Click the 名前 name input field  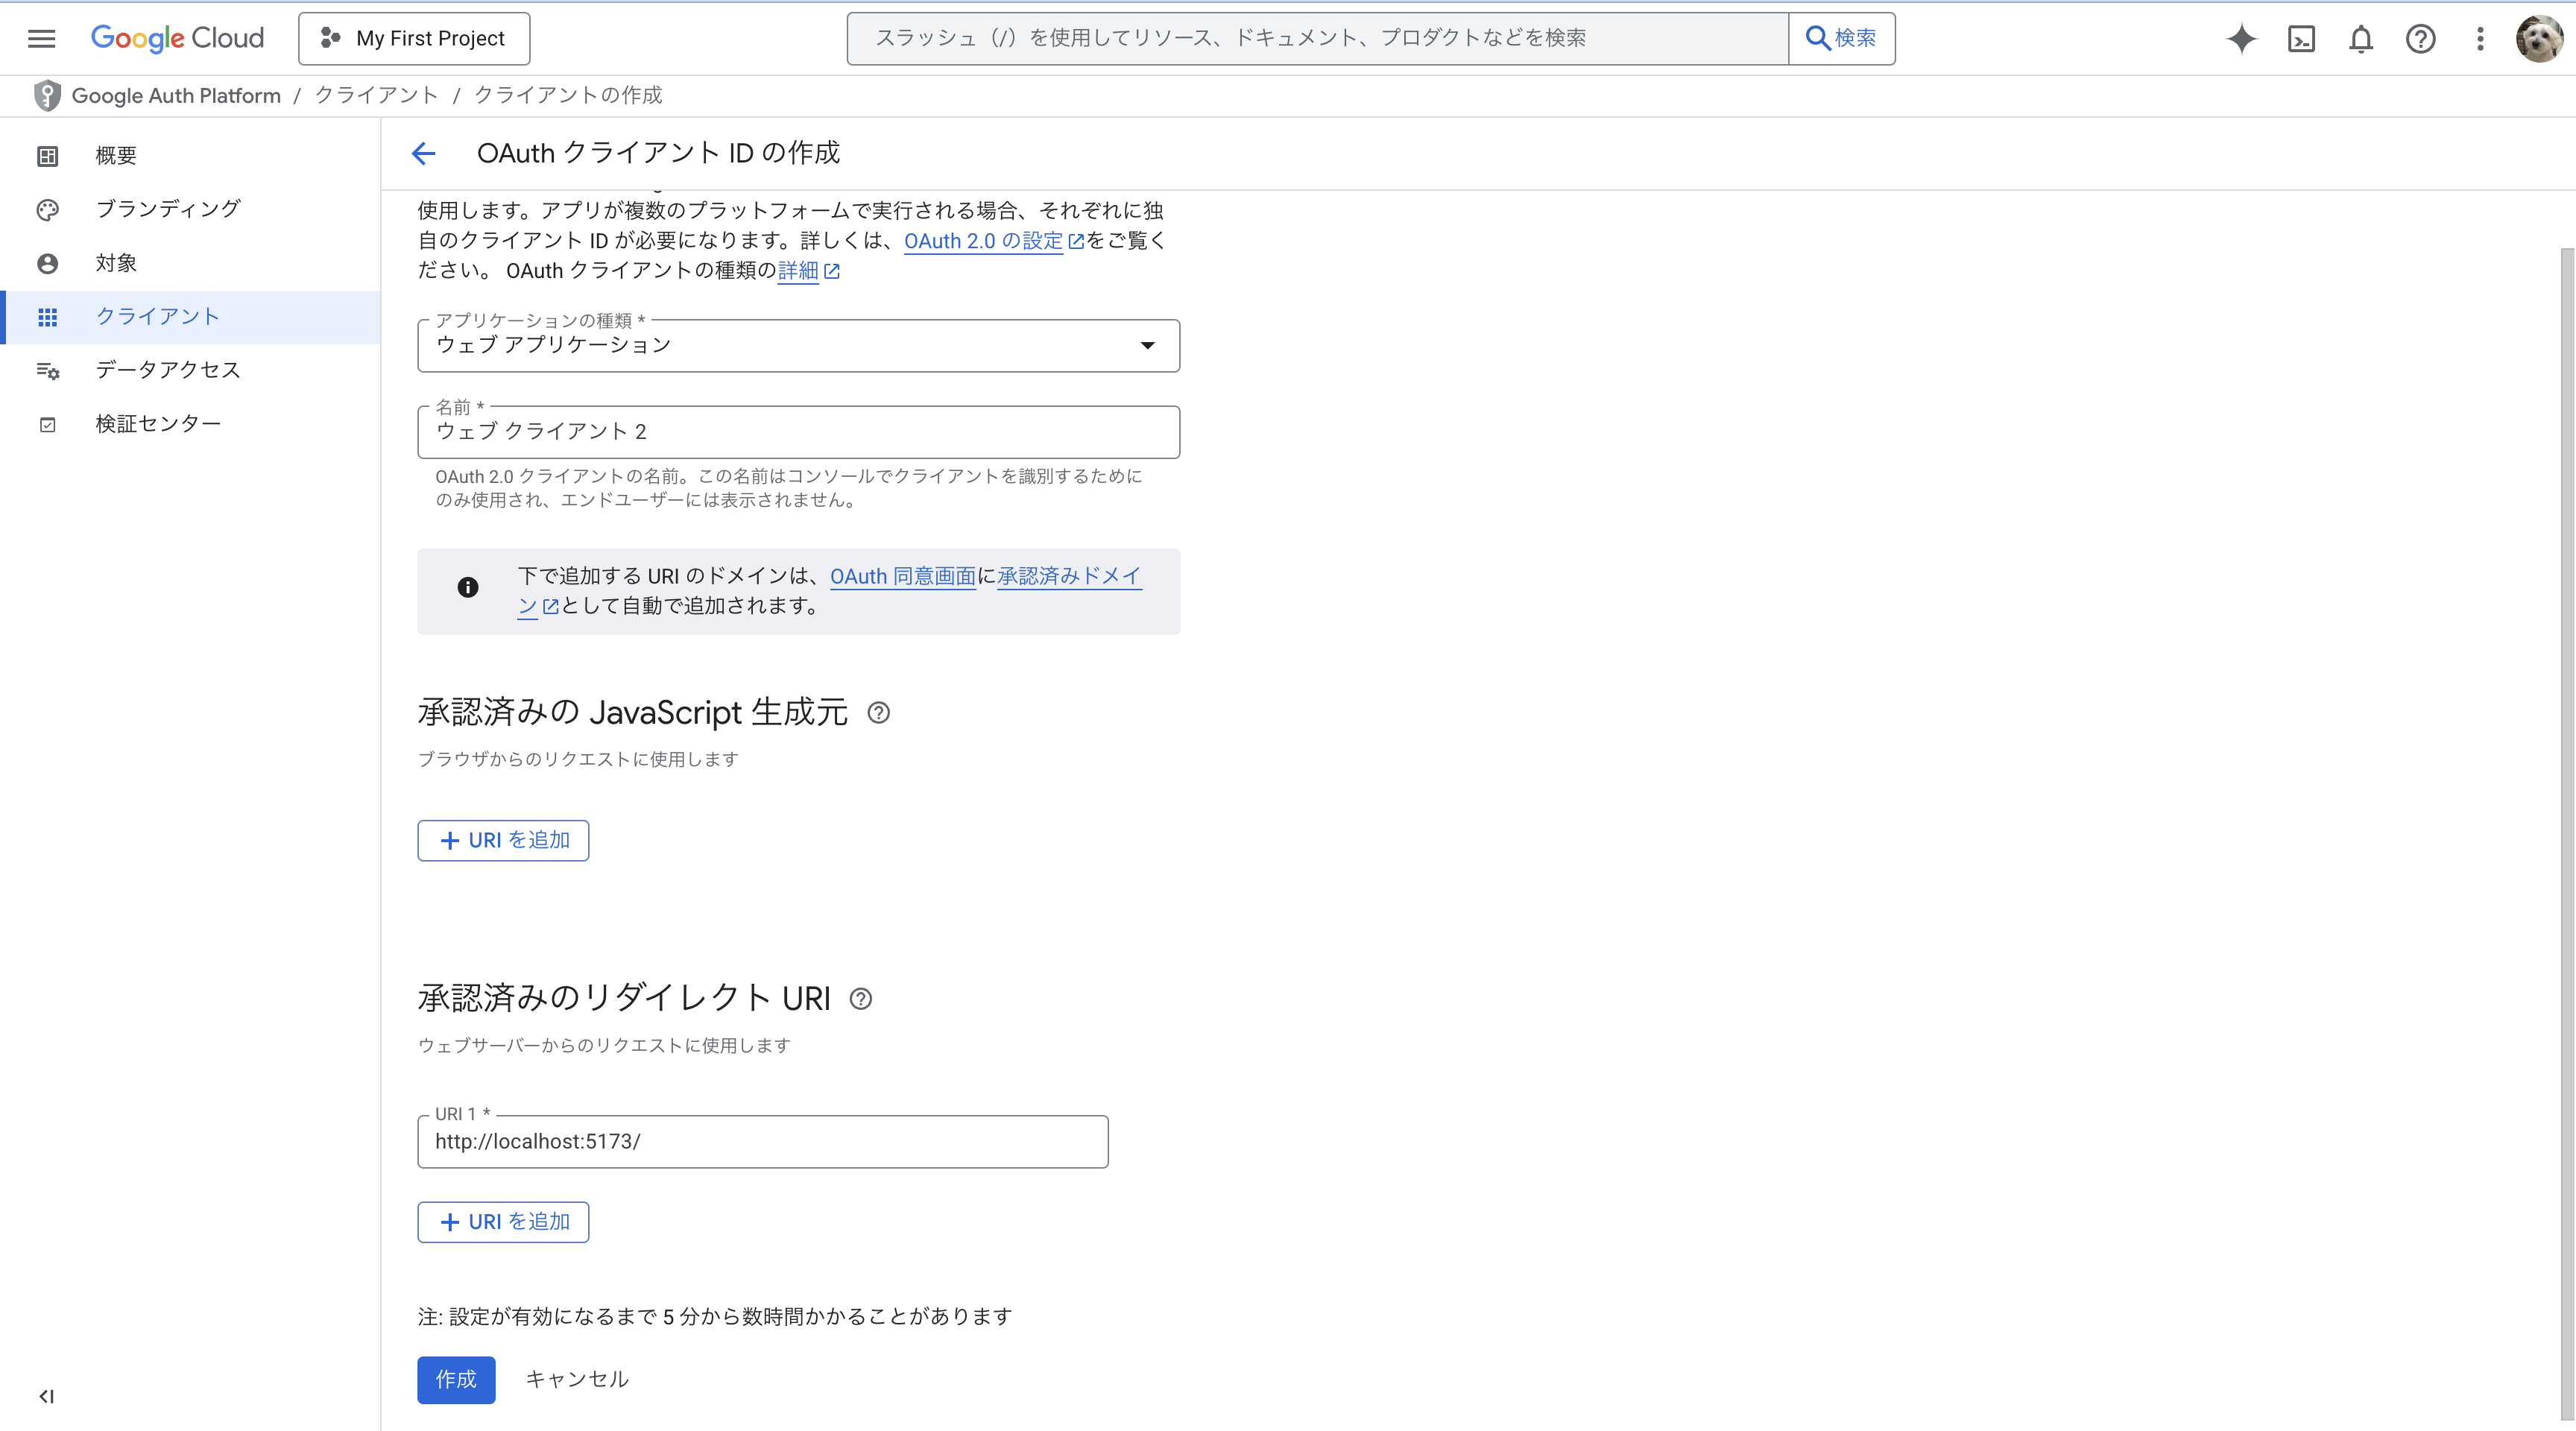(x=798, y=432)
